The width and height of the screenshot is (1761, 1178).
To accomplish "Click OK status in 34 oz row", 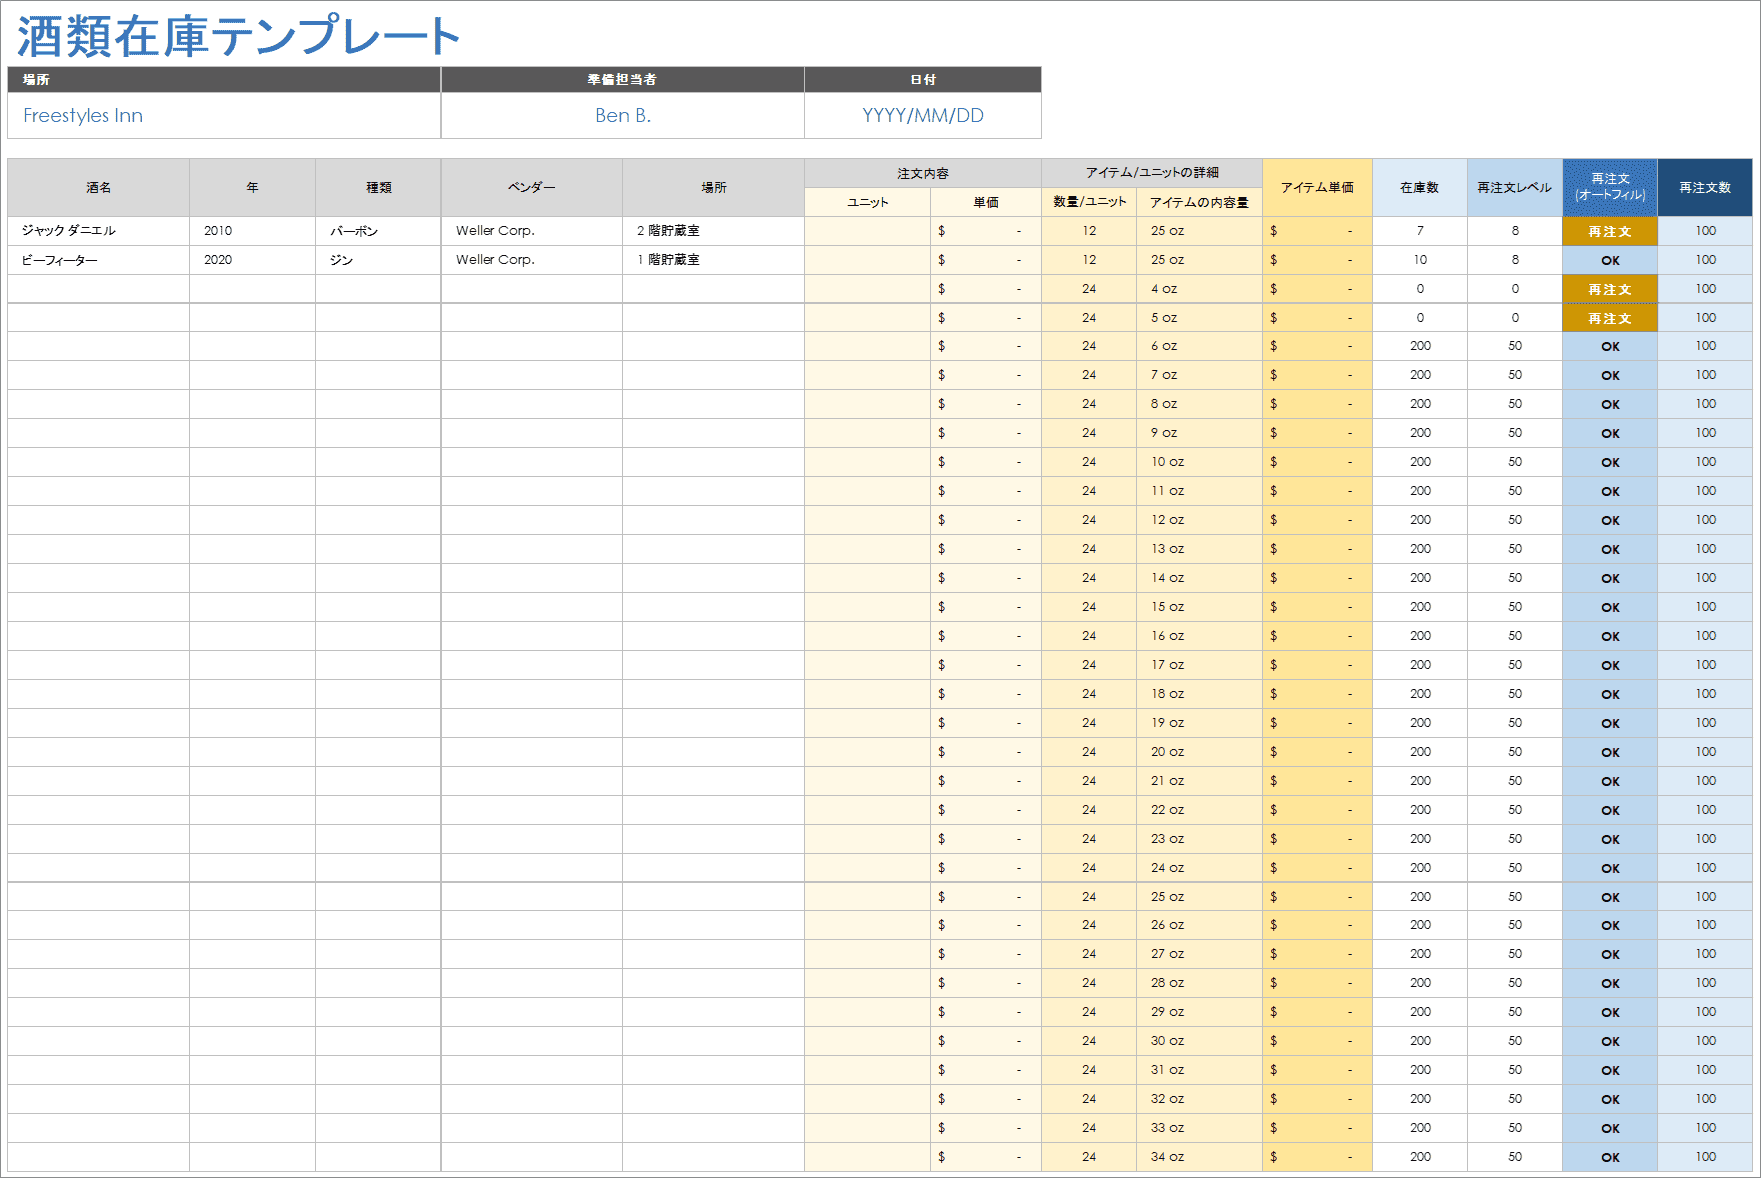I will click(x=1610, y=1157).
